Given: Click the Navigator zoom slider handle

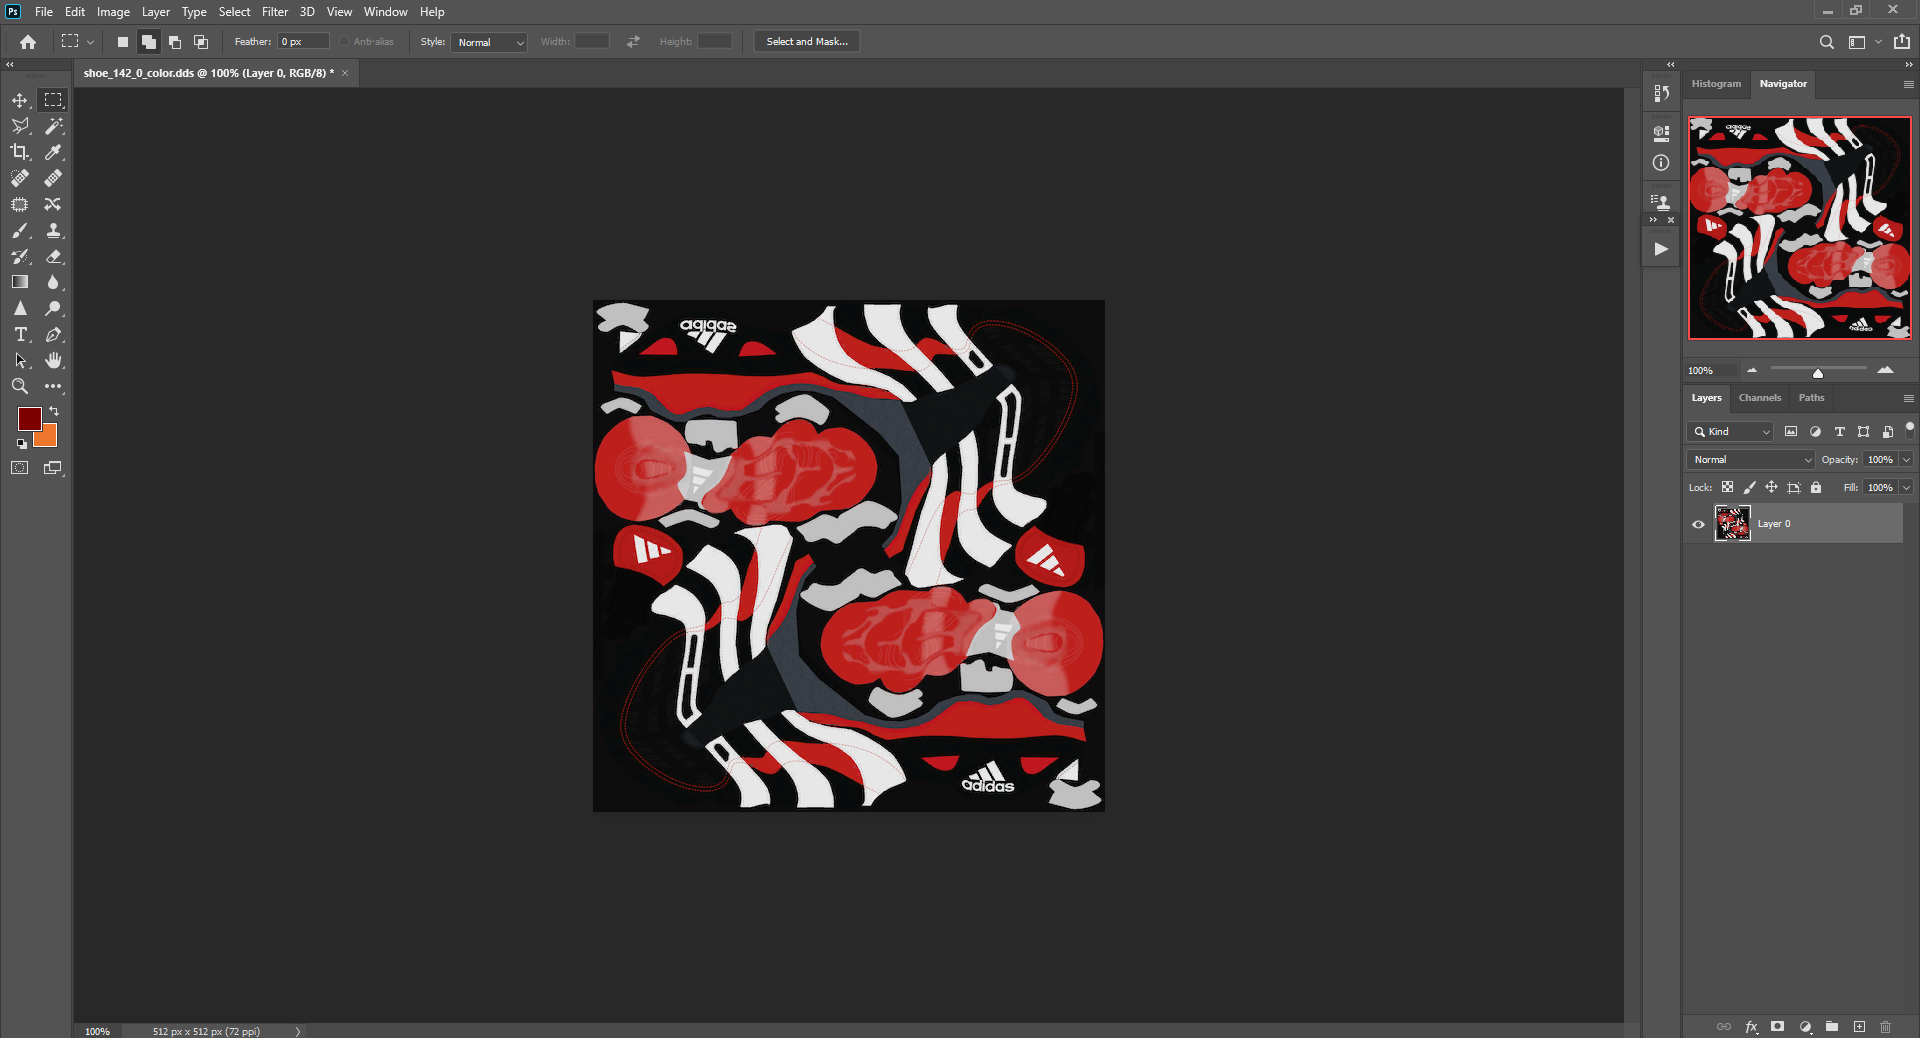Looking at the screenshot, I should tap(1818, 373).
